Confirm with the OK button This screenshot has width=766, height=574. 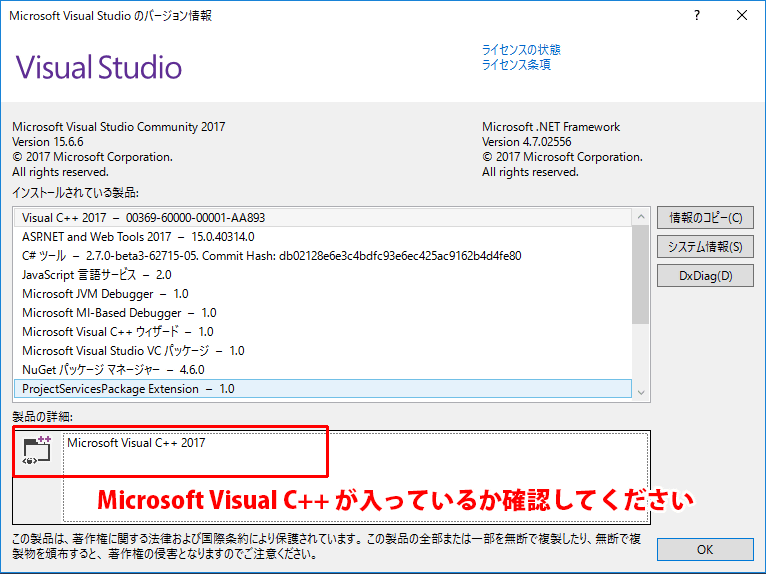point(705,550)
